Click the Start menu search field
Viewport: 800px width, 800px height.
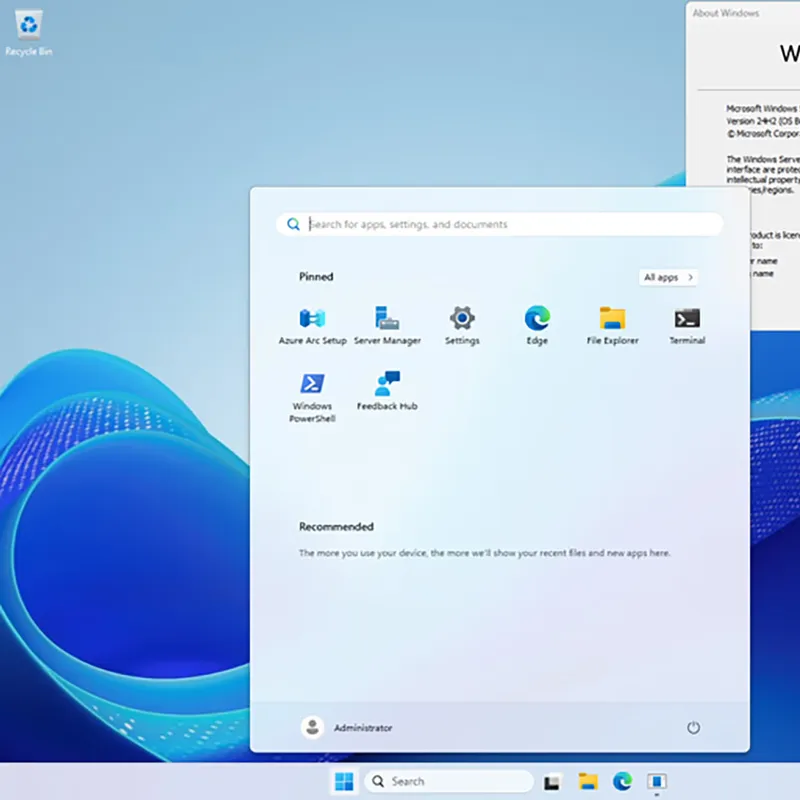click(499, 224)
